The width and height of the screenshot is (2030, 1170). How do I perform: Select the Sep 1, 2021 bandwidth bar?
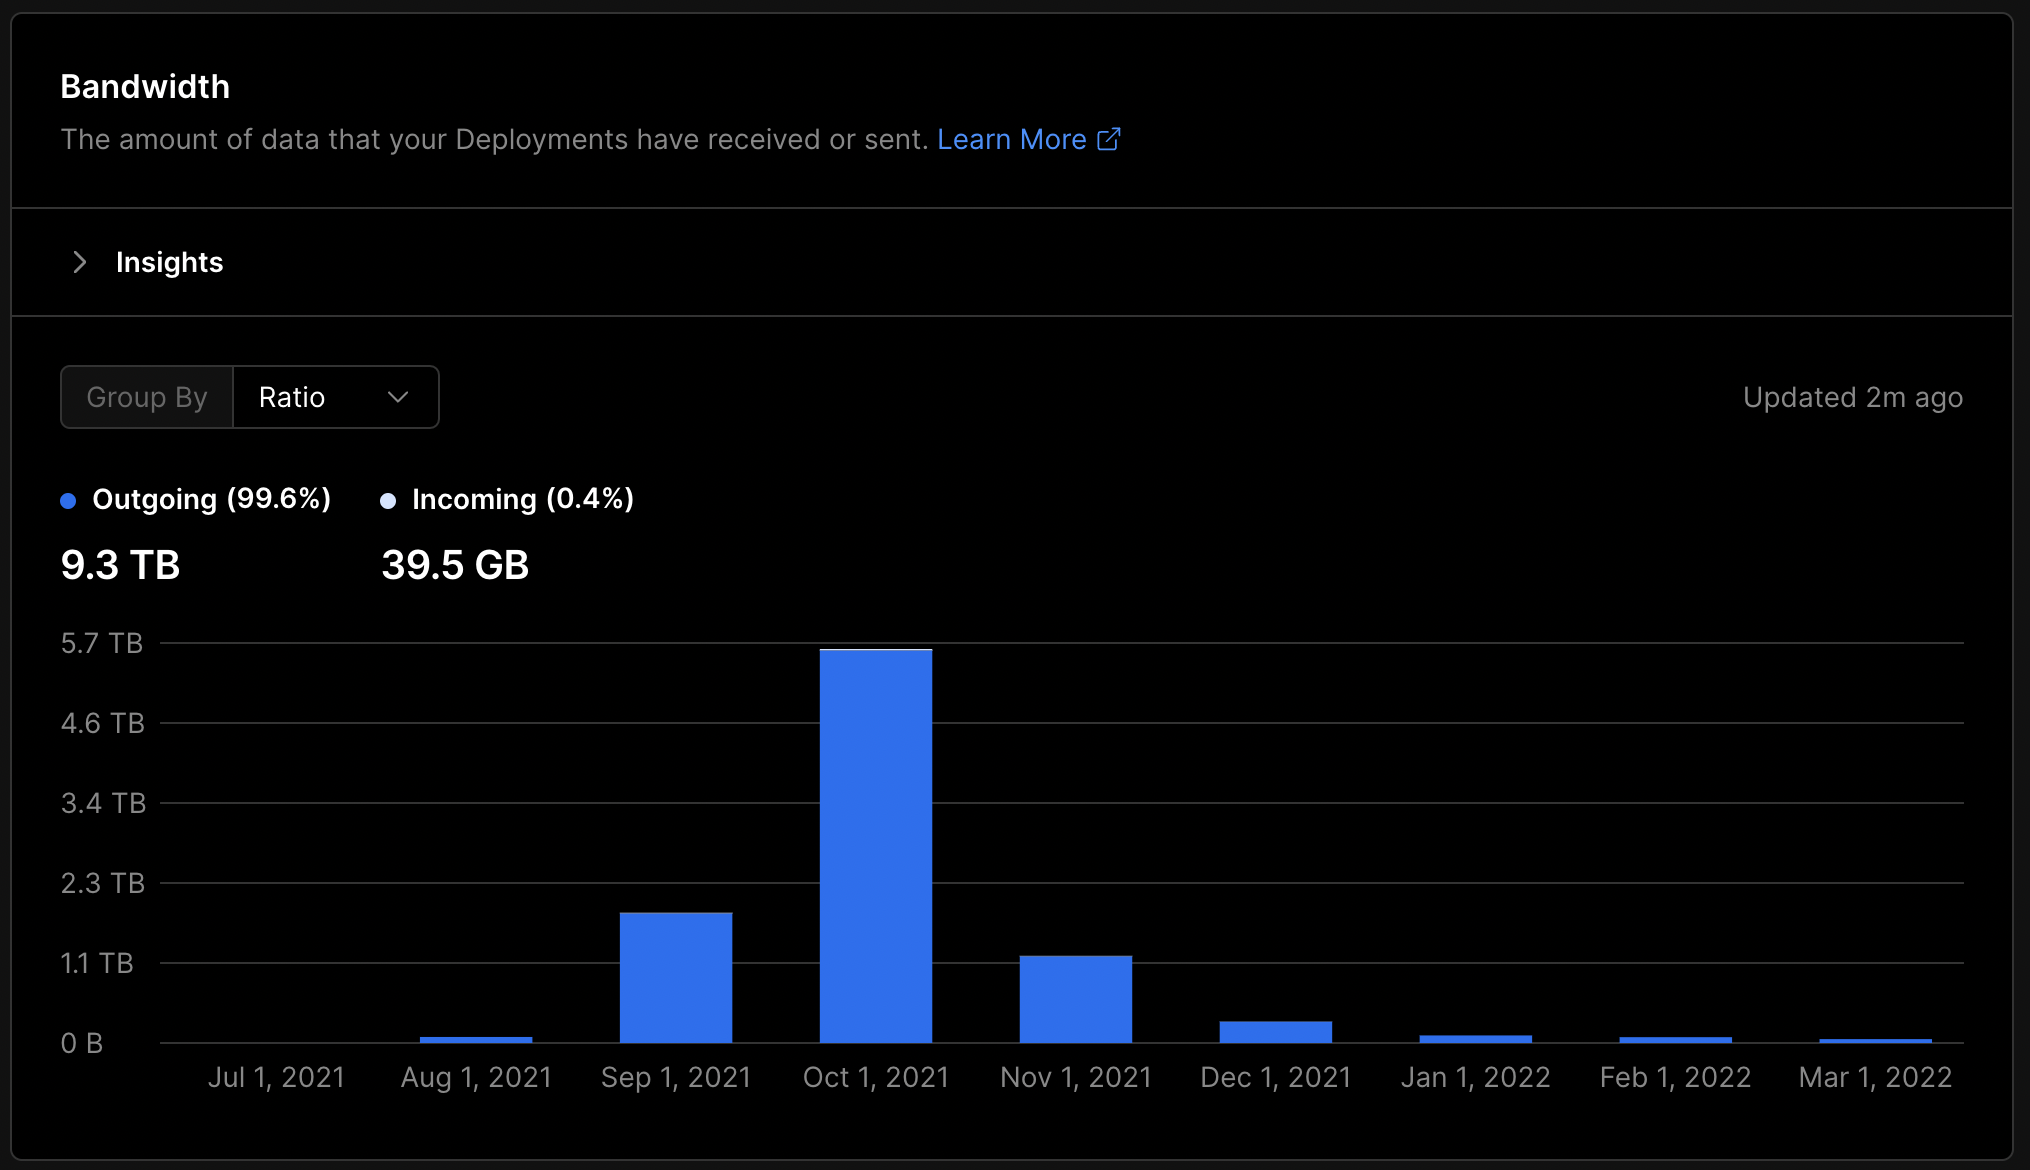(676, 977)
